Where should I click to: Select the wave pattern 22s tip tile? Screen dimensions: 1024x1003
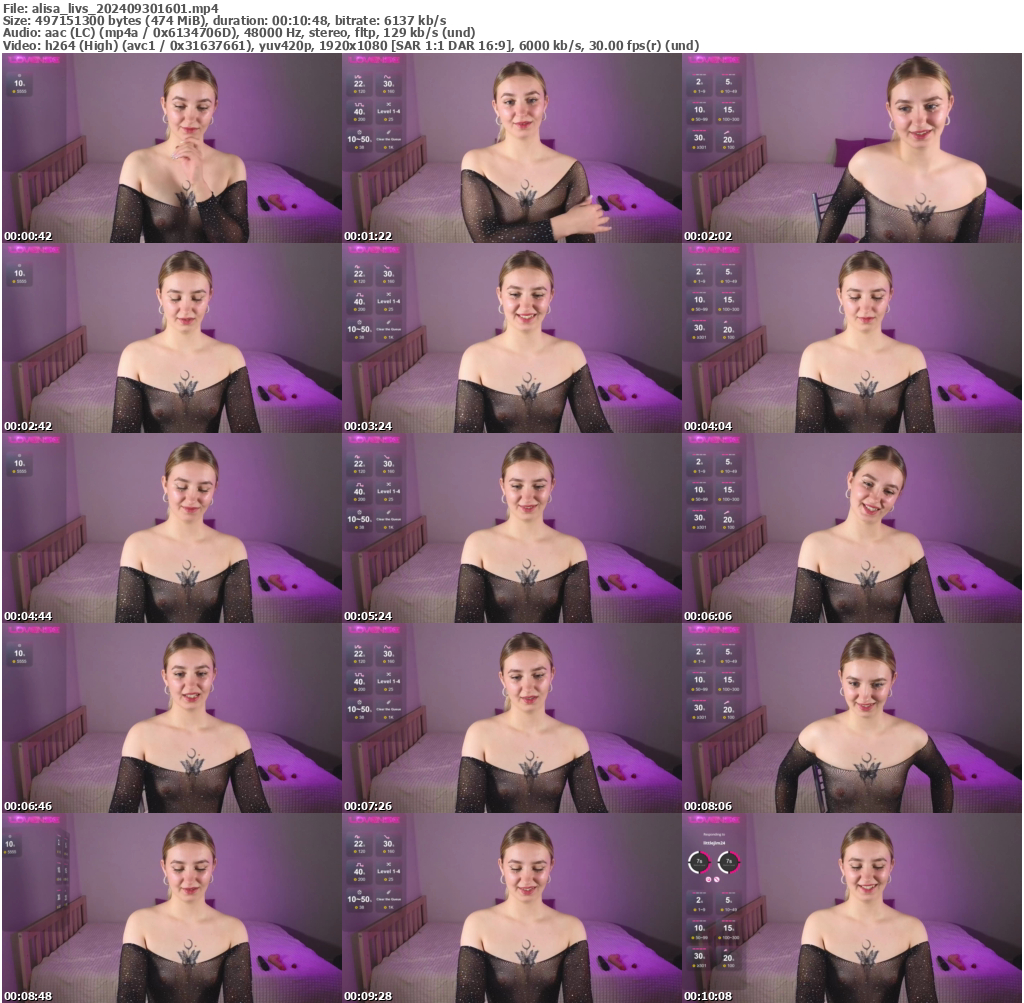(x=358, y=84)
